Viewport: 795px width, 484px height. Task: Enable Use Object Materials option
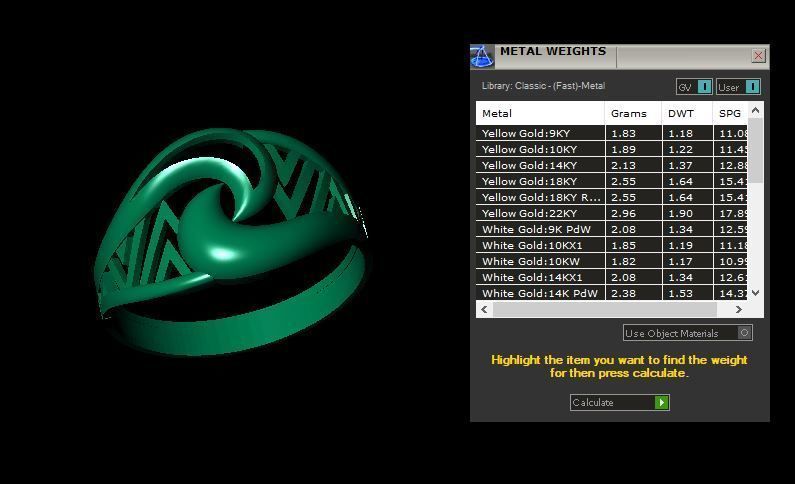point(688,333)
